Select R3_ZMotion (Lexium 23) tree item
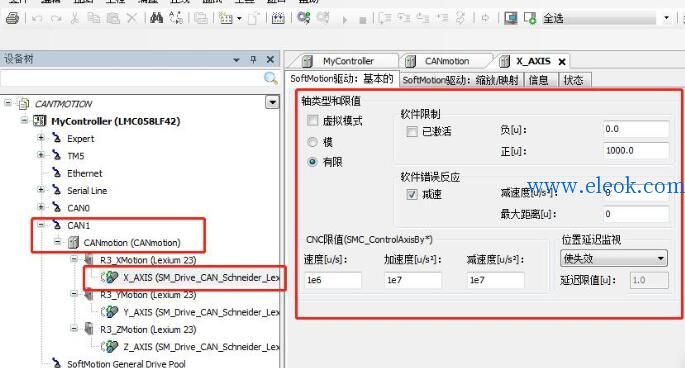 coord(148,330)
